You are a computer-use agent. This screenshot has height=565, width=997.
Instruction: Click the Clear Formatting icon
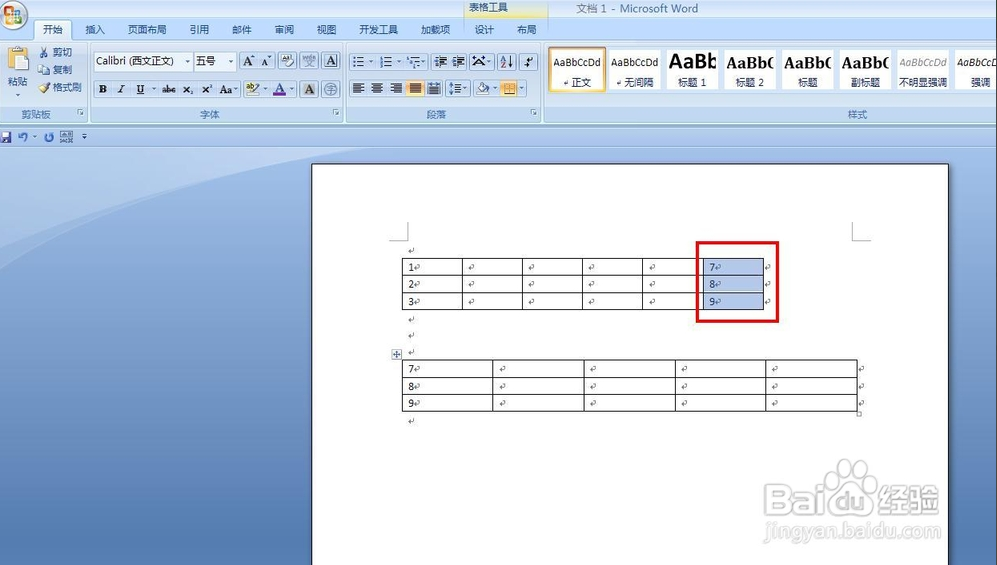(287, 61)
